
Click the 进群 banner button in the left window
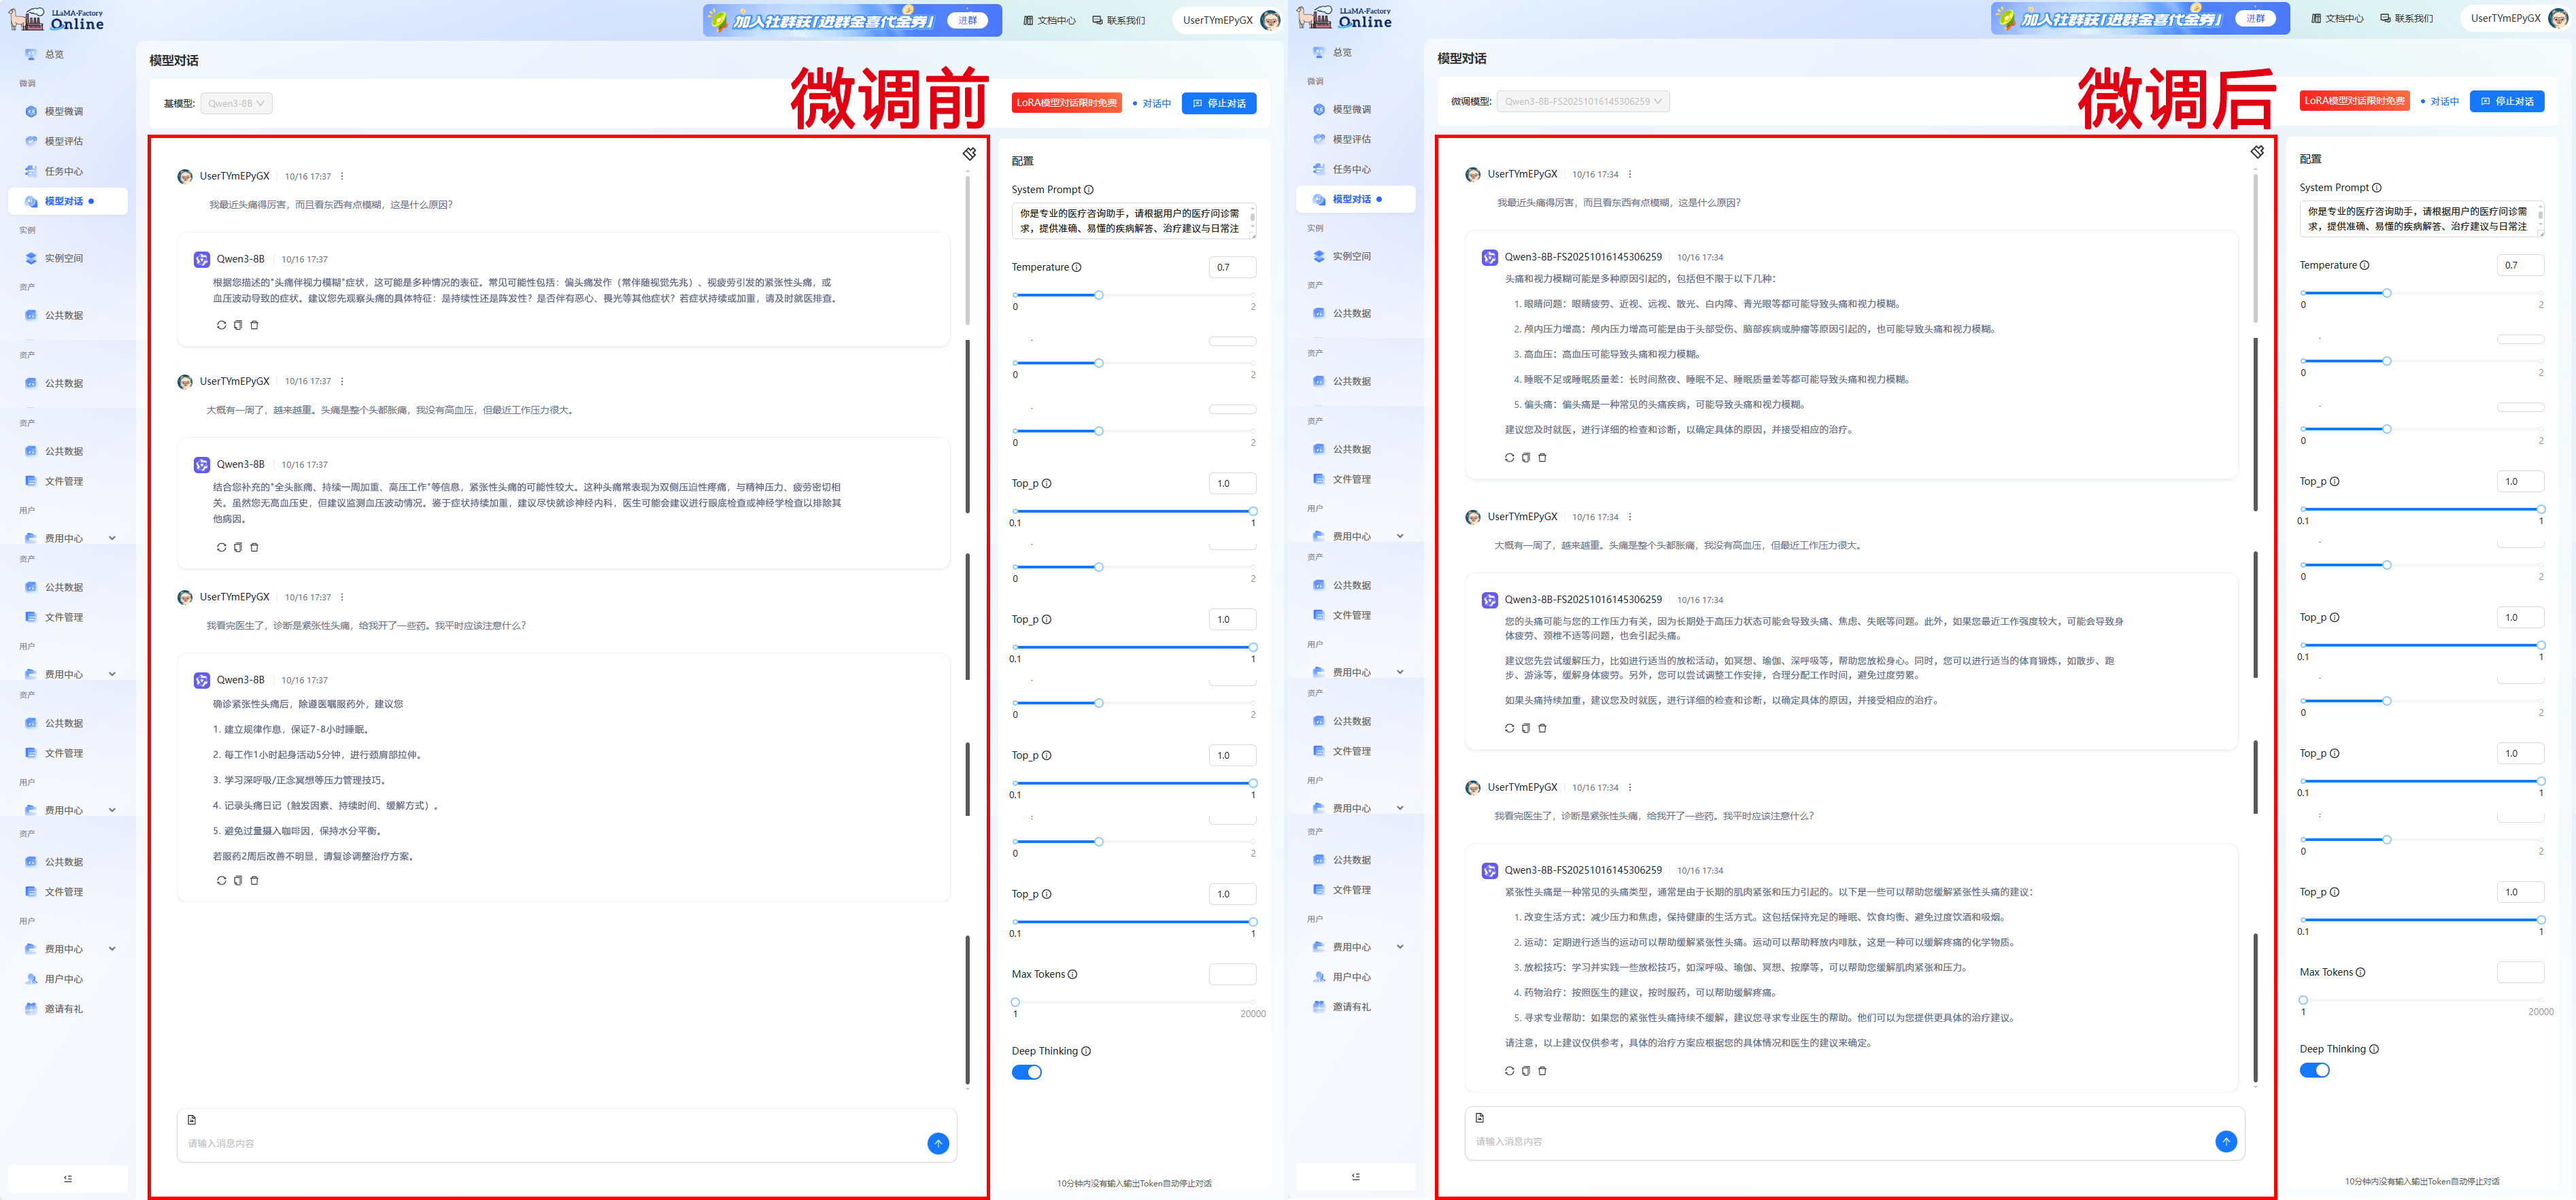[968, 20]
